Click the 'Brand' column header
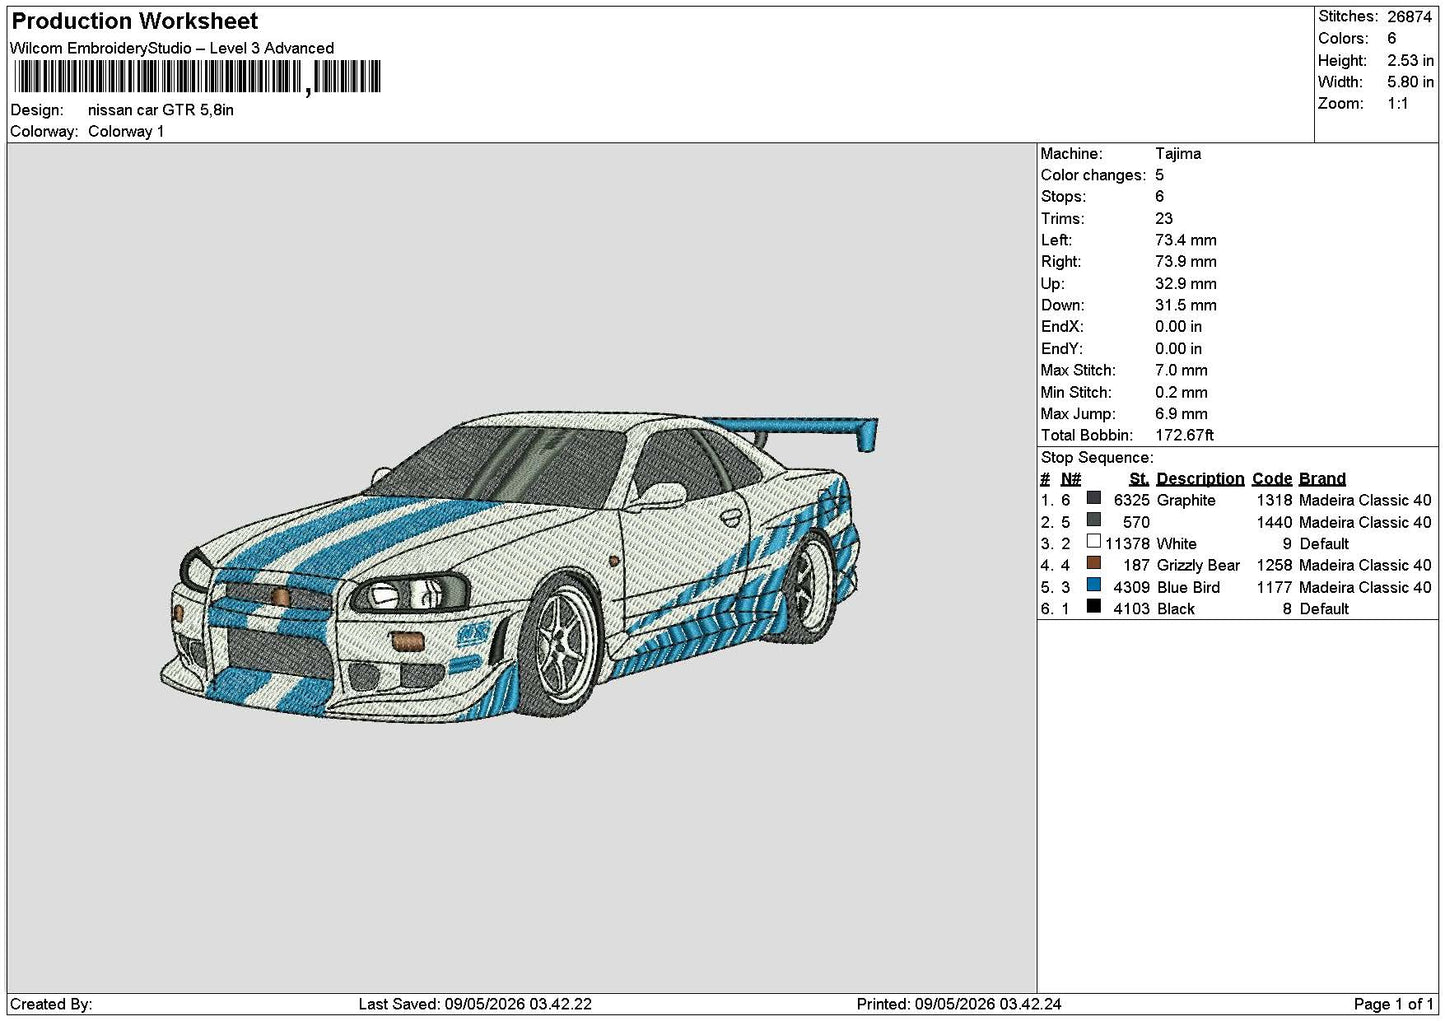 1322,479
